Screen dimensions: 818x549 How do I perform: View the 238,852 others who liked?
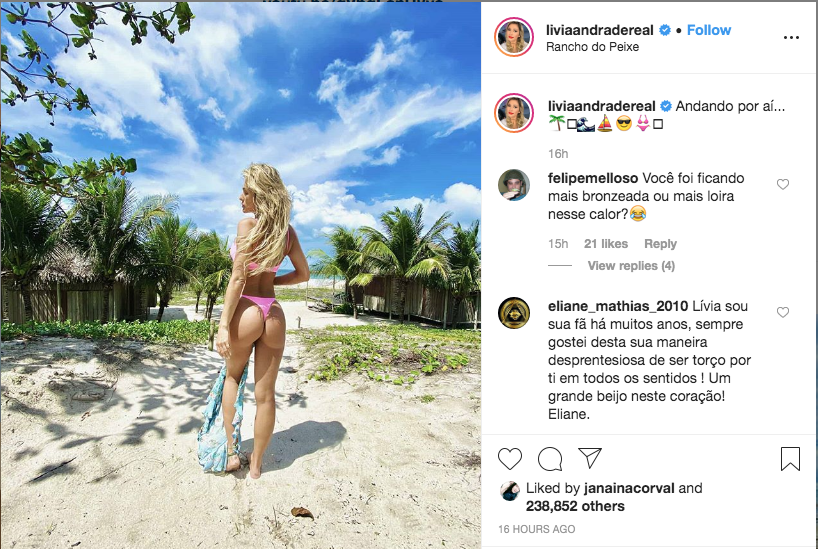tap(575, 506)
